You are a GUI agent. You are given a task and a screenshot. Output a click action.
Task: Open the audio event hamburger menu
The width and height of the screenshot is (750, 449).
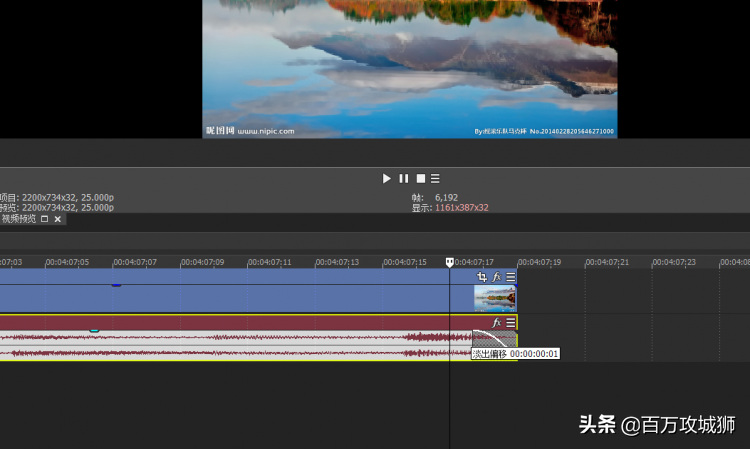coord(510,323)
